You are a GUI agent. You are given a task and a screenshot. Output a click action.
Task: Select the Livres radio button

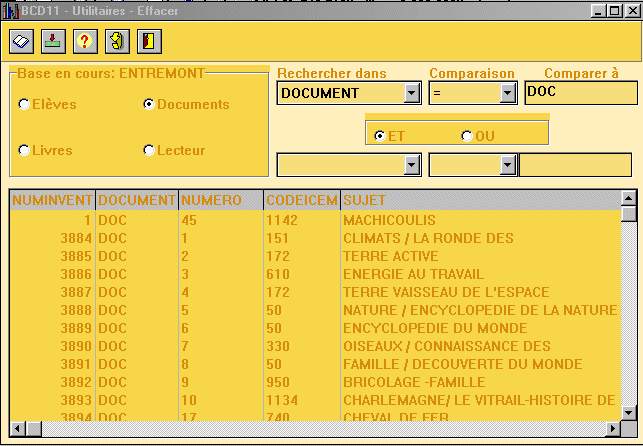pos(24,150)
